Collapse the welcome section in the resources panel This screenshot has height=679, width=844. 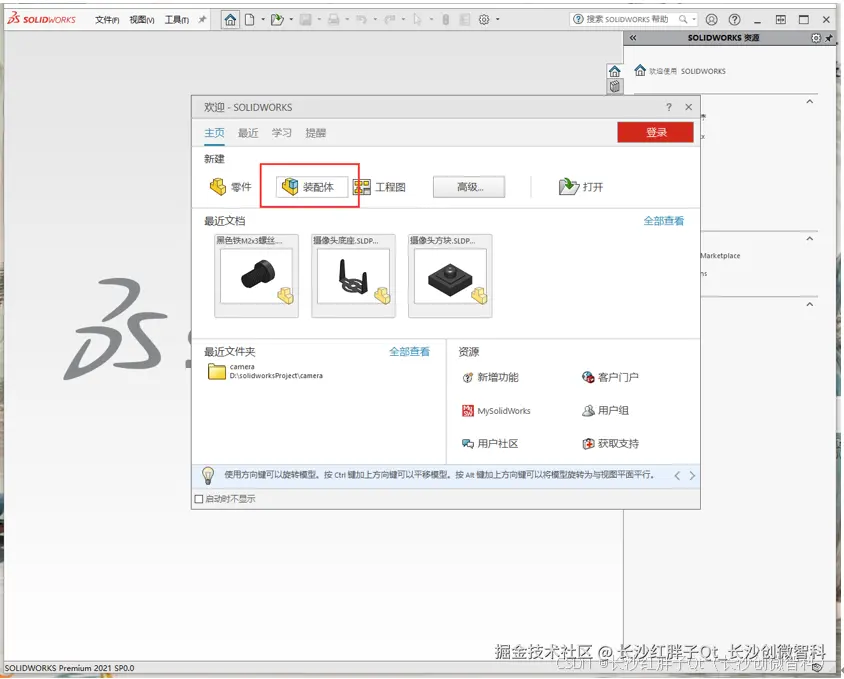tap(809, 101)
